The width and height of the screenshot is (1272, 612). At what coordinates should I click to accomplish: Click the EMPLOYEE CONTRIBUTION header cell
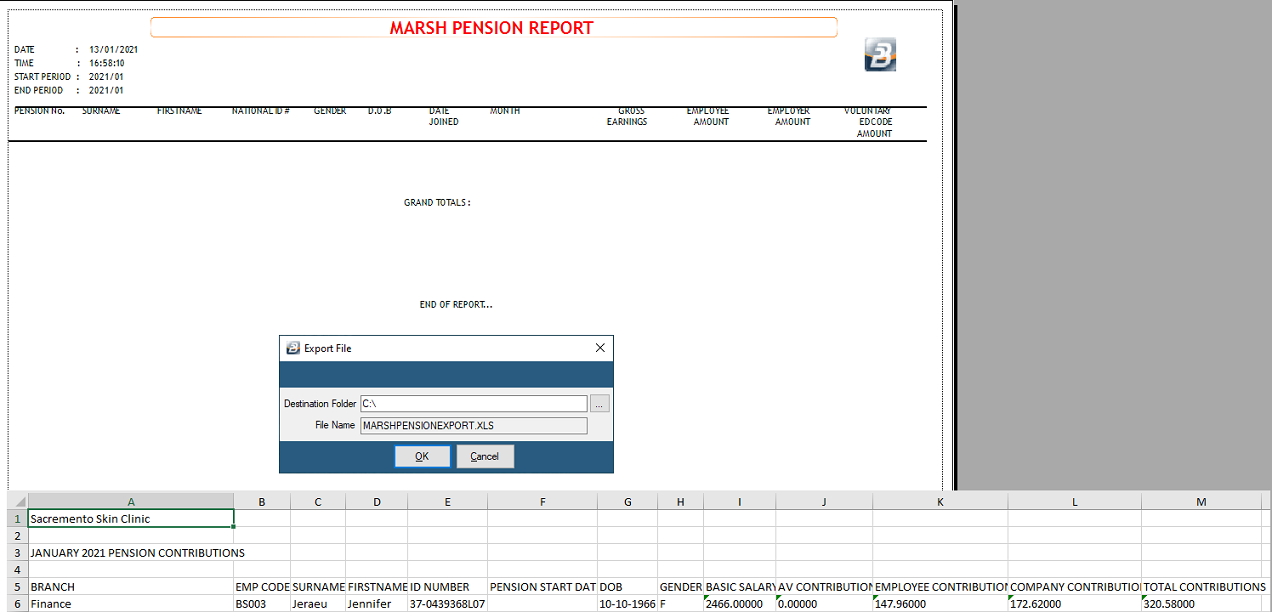click(x=940, y=587)
